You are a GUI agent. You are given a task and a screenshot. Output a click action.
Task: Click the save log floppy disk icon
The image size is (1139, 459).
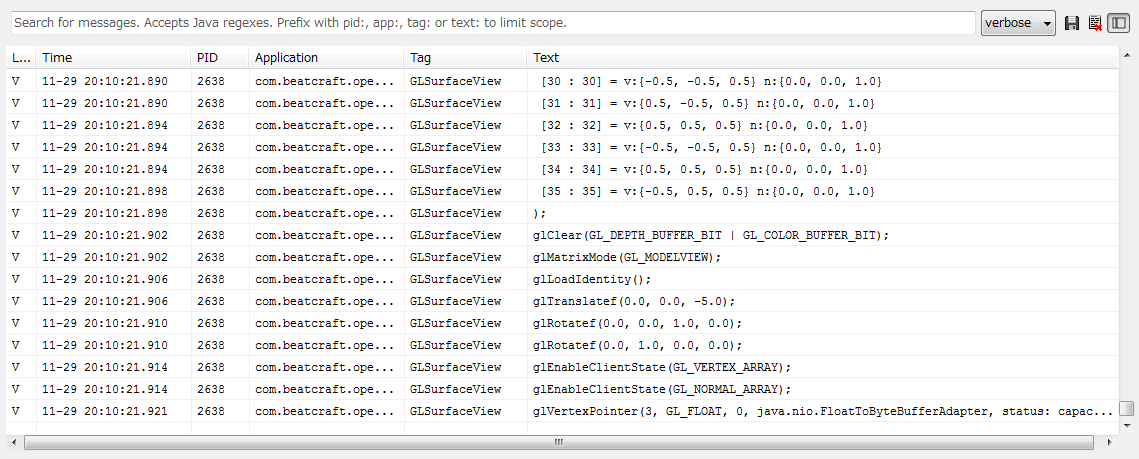click(x=1072, y=23)
